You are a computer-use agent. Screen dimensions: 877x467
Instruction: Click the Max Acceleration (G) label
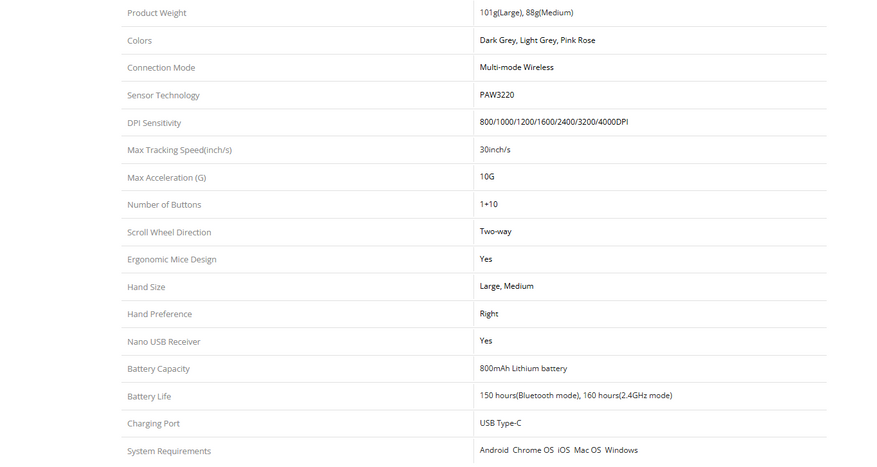pyautogui.click(x=166, y=177)
